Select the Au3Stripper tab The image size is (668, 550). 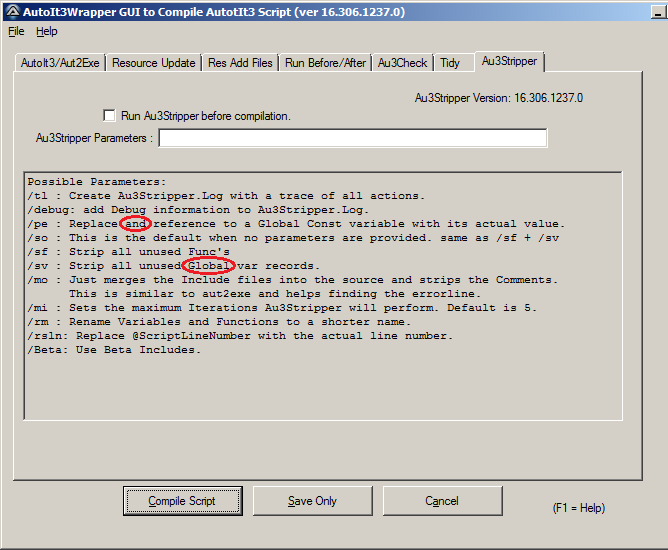509,61
